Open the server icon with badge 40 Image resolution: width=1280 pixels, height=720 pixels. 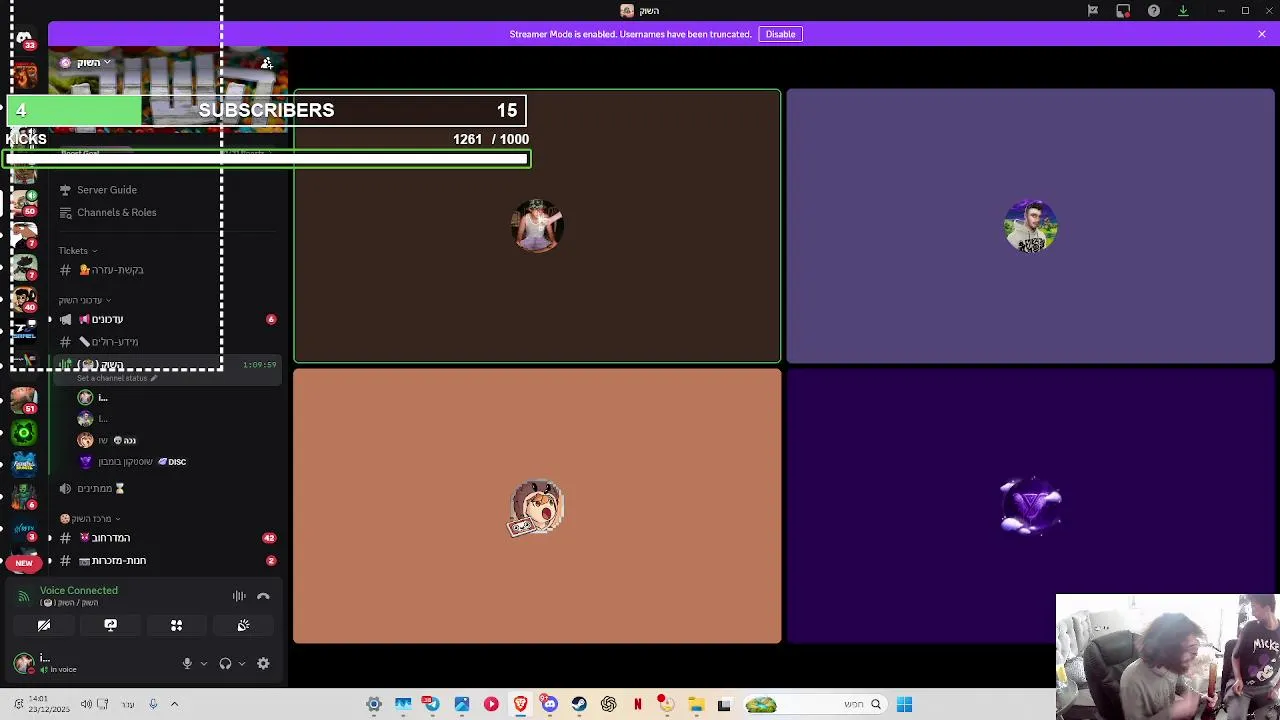(x=24, y=298)
